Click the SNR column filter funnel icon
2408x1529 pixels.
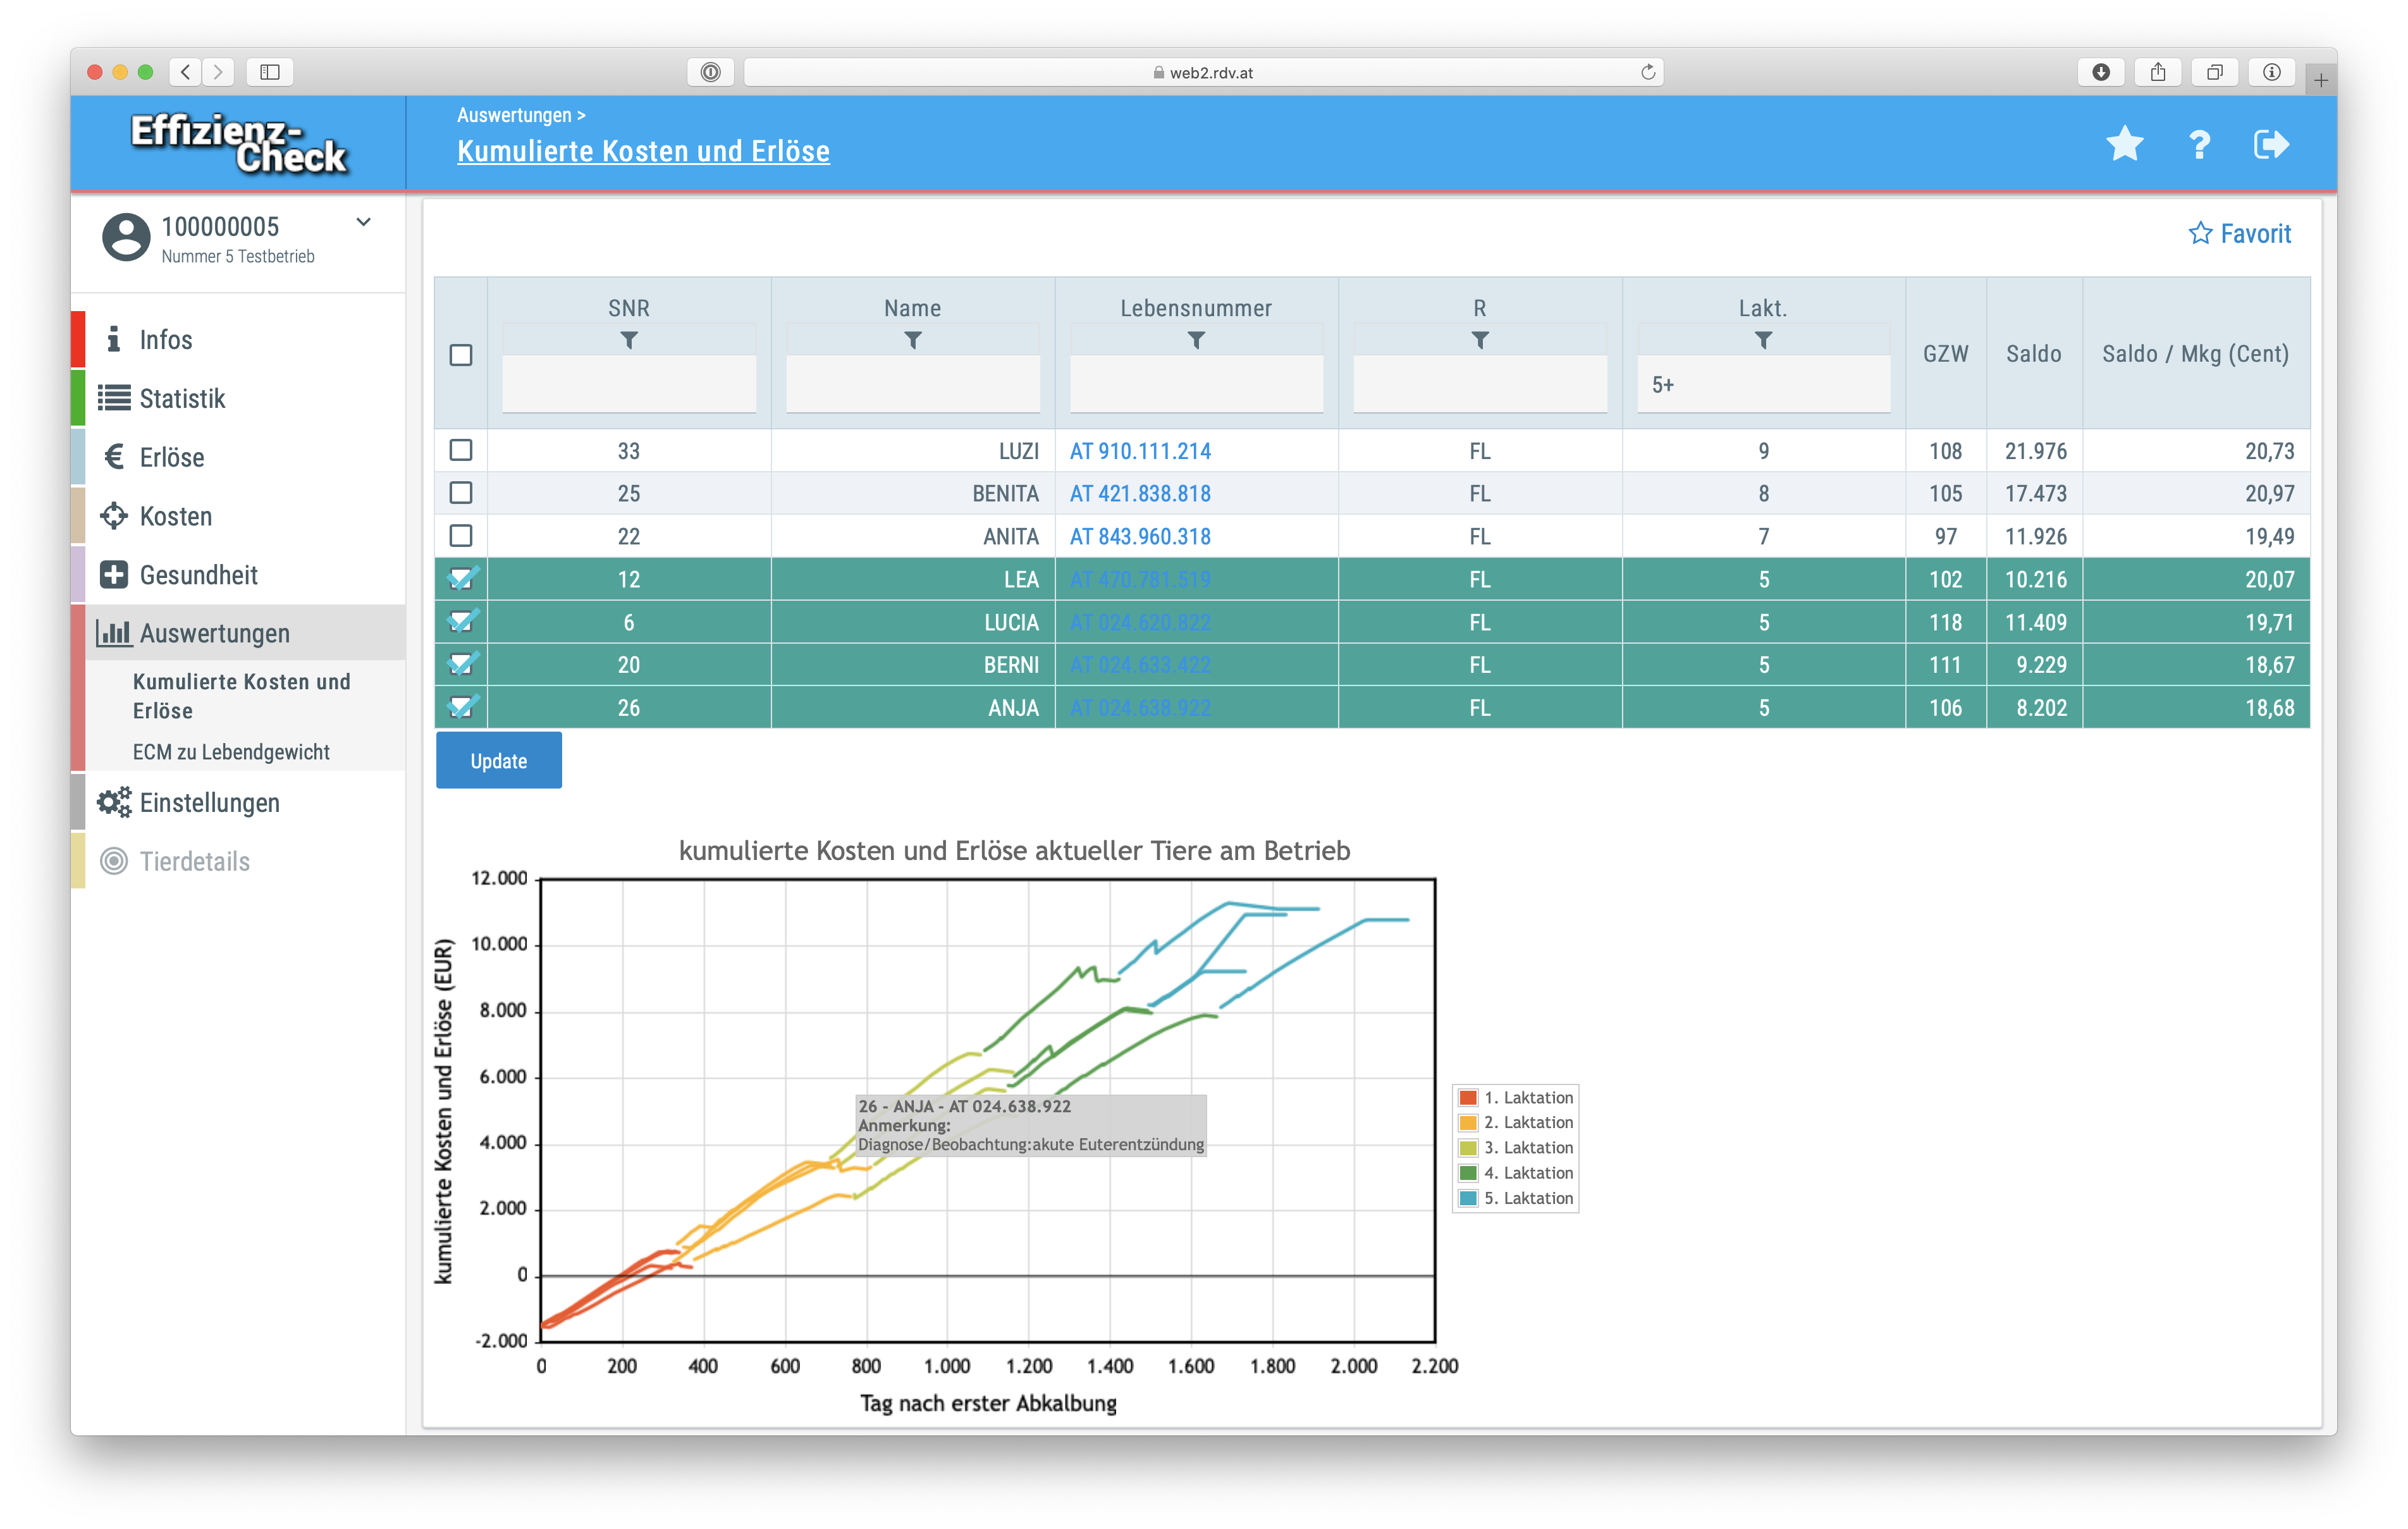(628, 341)
